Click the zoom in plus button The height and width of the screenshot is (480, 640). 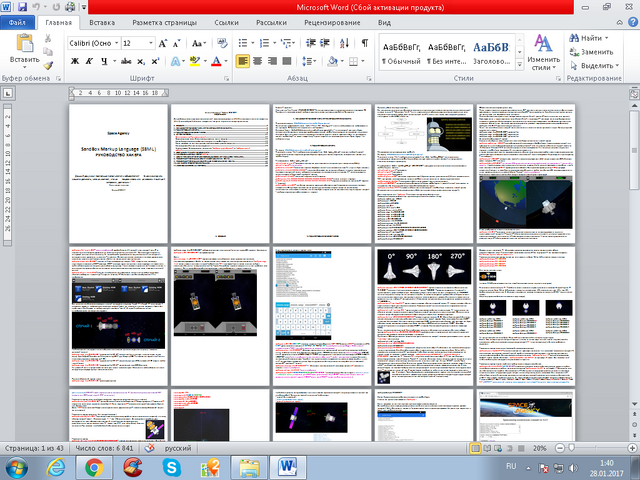point(632,448)
